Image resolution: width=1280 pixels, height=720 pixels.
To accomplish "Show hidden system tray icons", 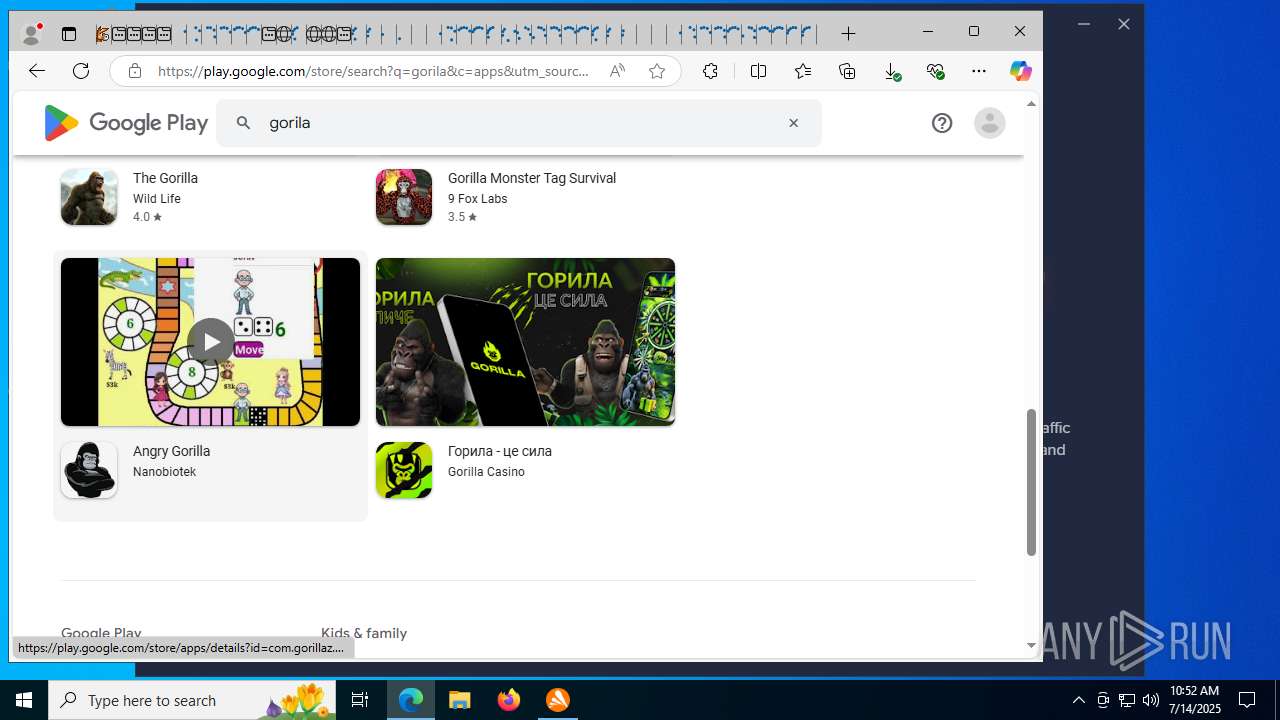I will [x=1078, y=700].
